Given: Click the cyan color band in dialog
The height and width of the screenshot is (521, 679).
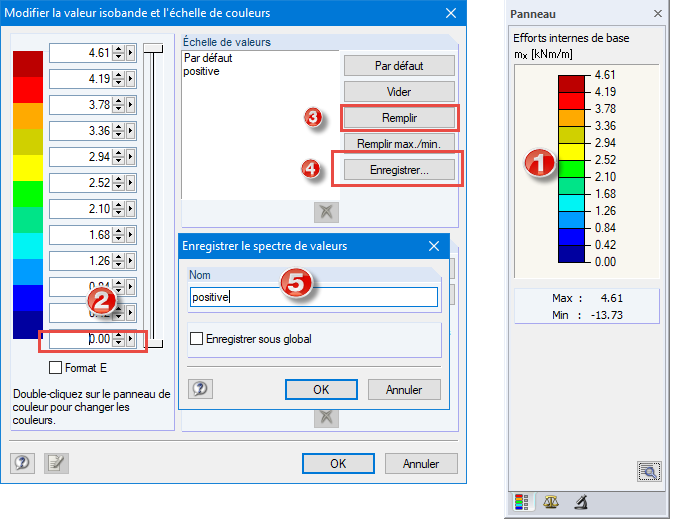Looking at the screenshot, I should pos(28,246).
